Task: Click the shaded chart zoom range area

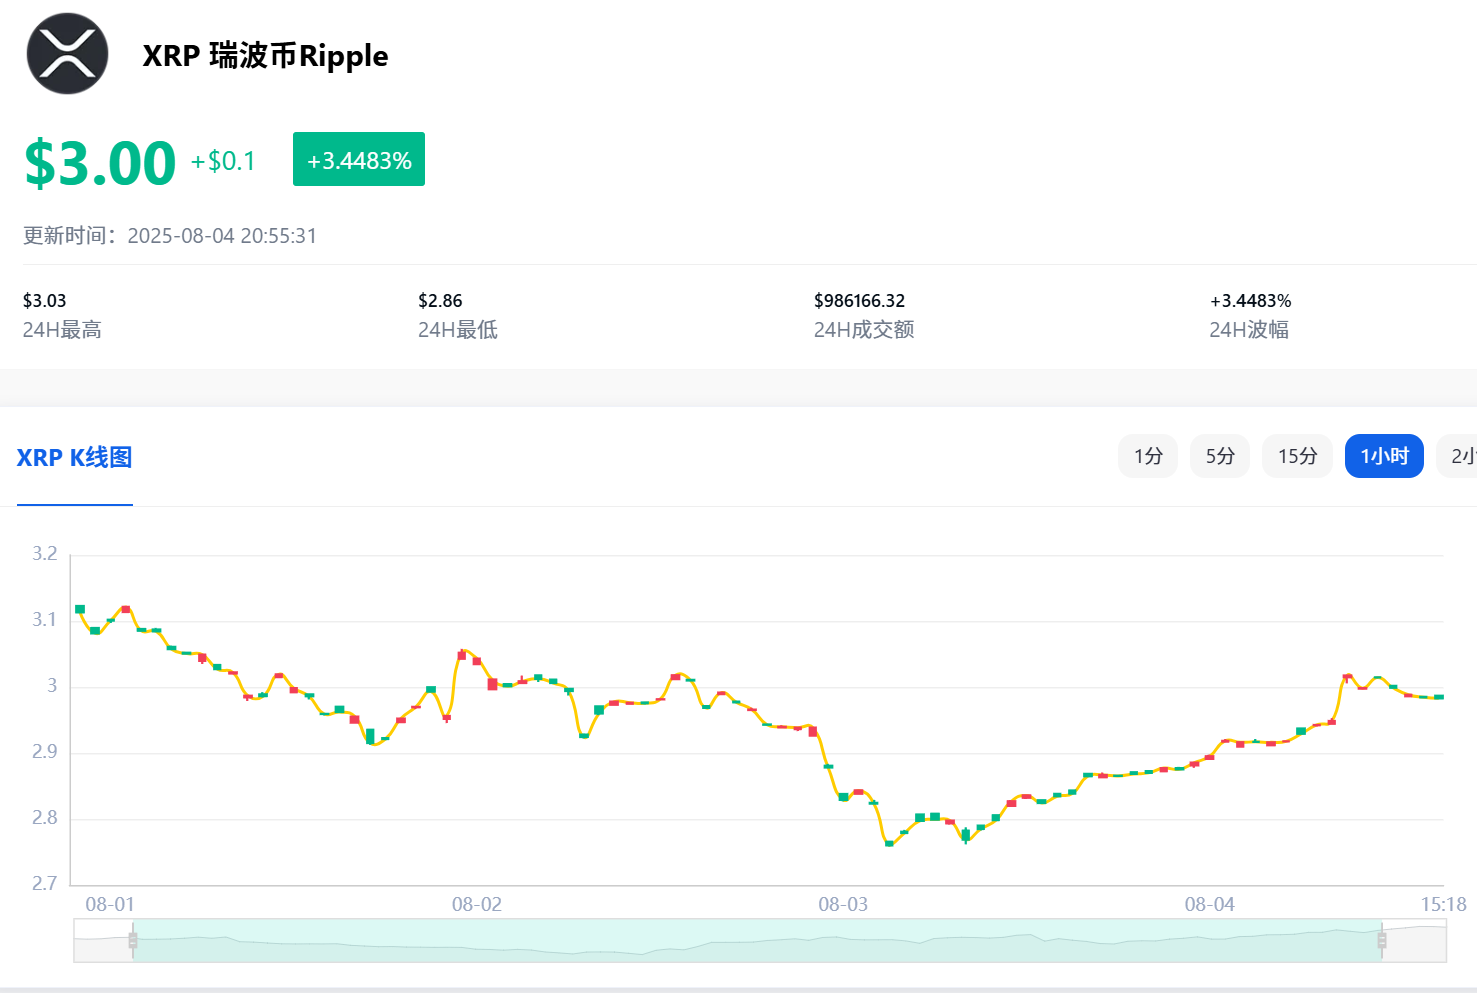Action: click(x=757, y=940)
